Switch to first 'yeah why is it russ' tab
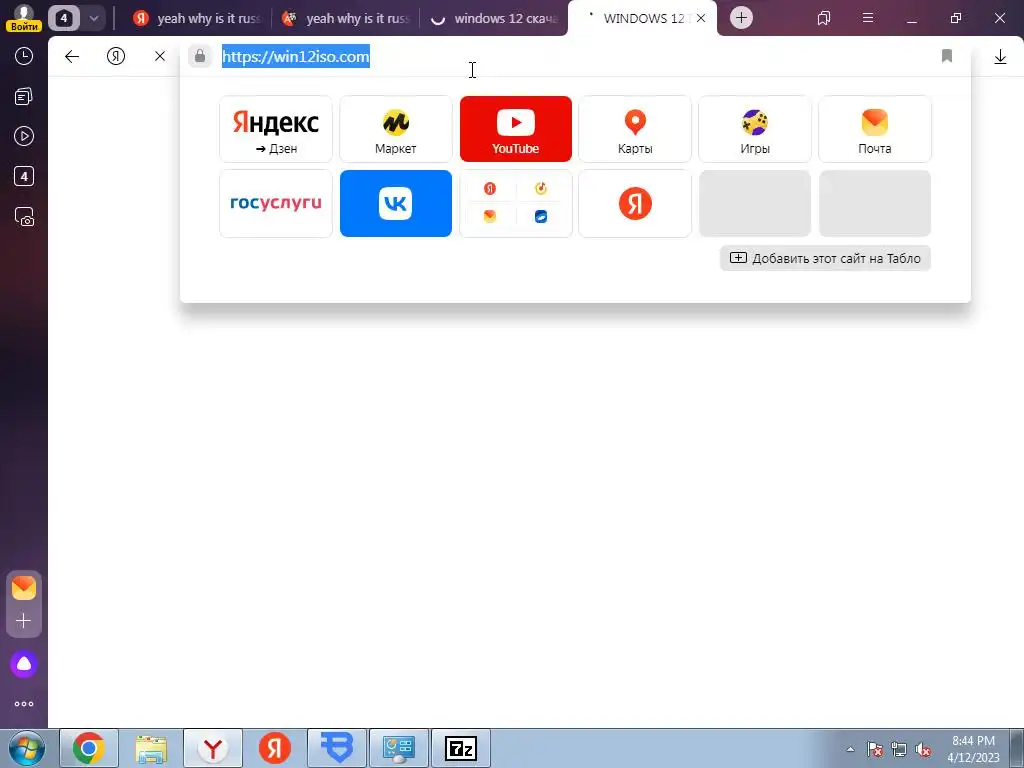This screenshot has width=1024, height=768. (197, 18)
